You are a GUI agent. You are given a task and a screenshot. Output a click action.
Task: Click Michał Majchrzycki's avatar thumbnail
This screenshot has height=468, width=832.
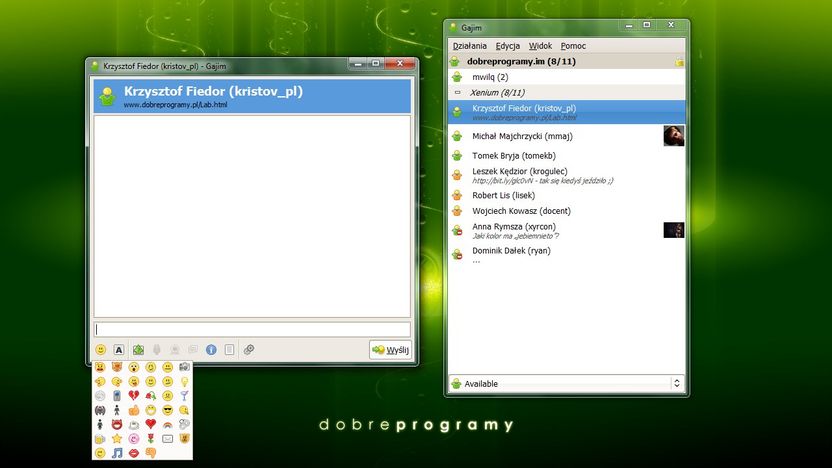coord(674,136)
